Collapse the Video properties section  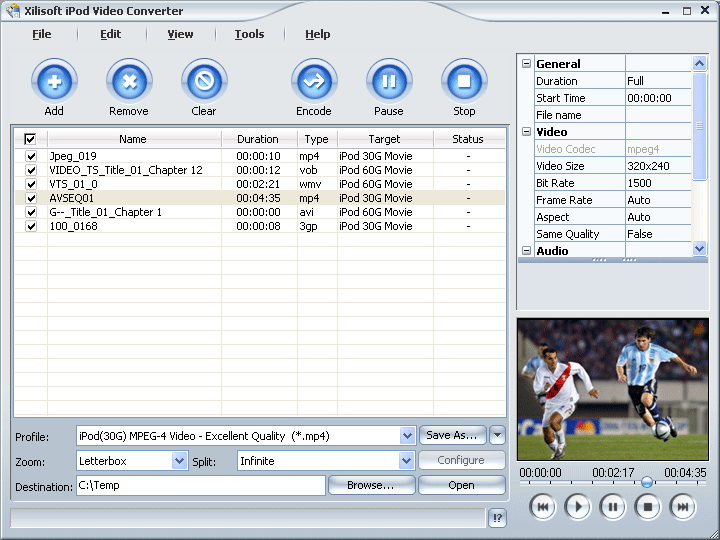tap(526, 132)
